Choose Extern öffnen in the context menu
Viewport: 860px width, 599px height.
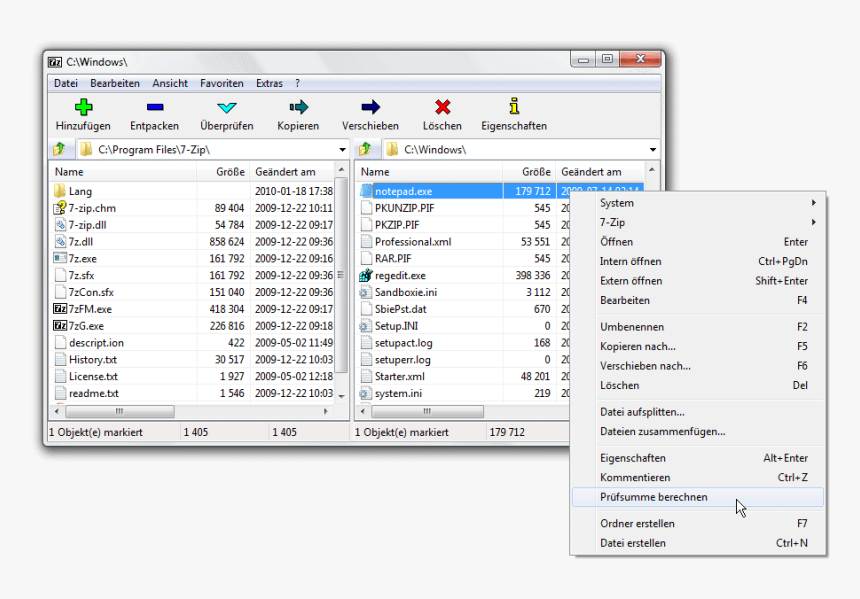pos(698,281)
